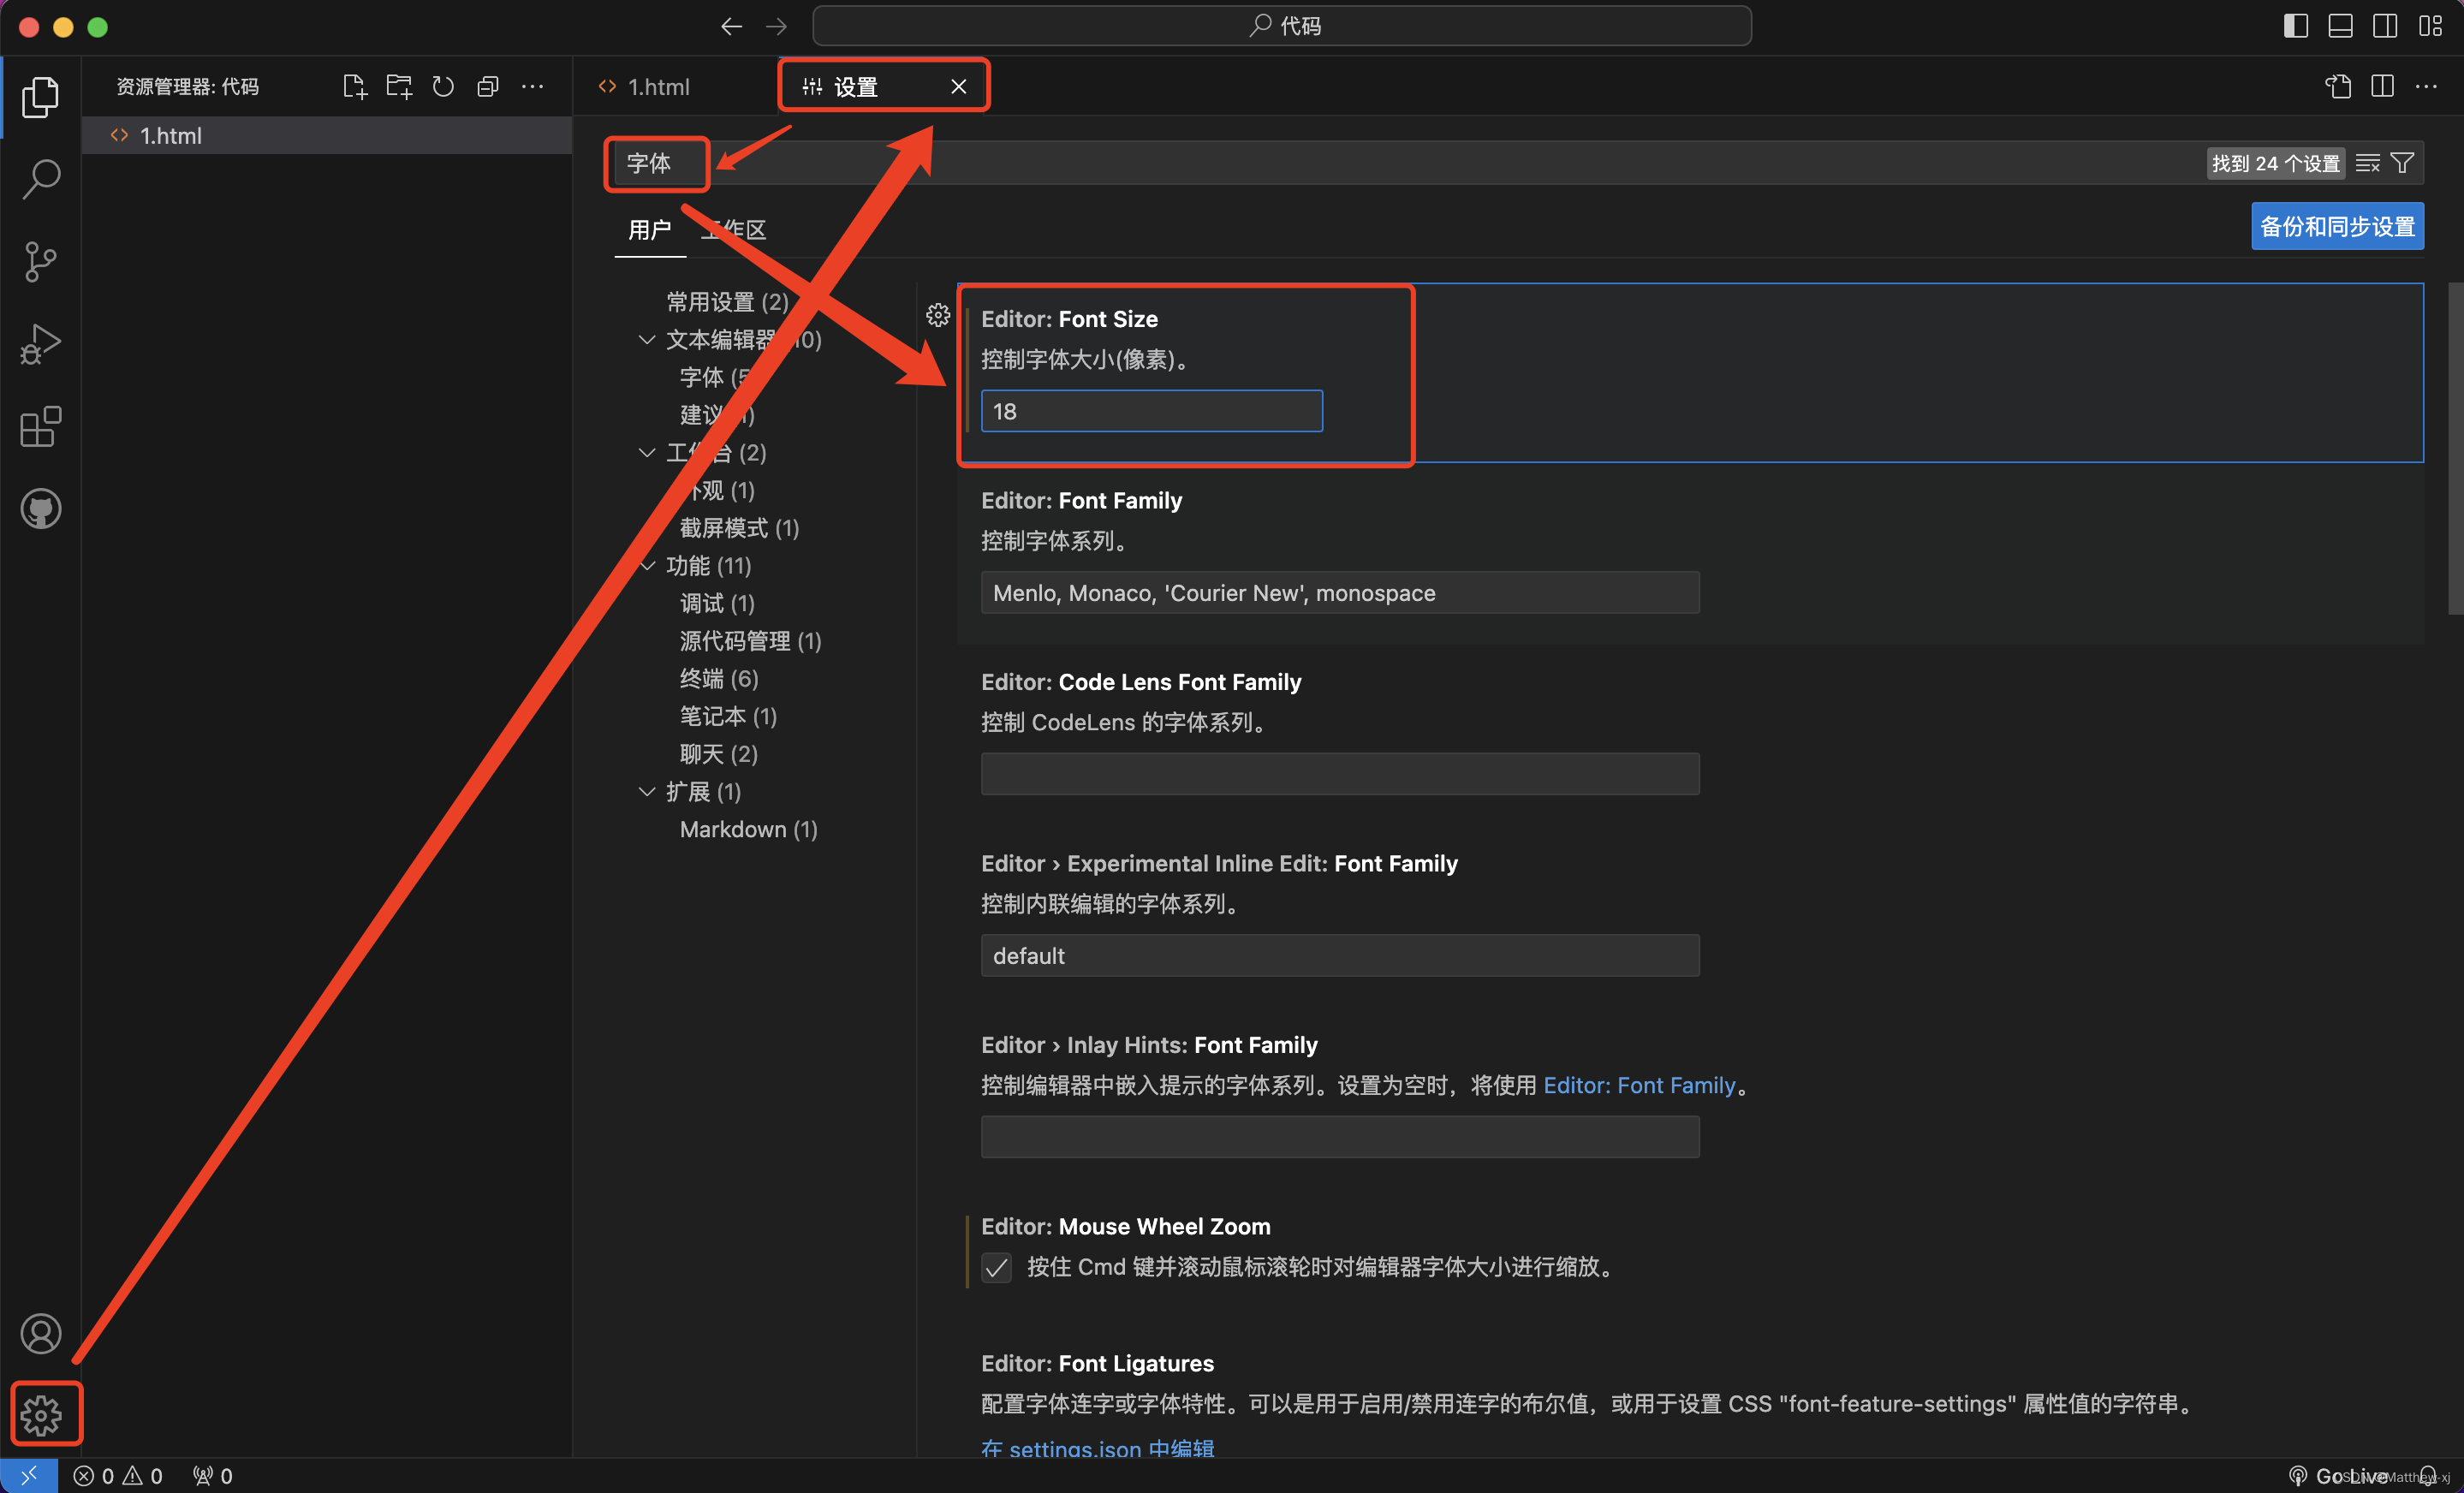Click New File icon in explorer

354,87
